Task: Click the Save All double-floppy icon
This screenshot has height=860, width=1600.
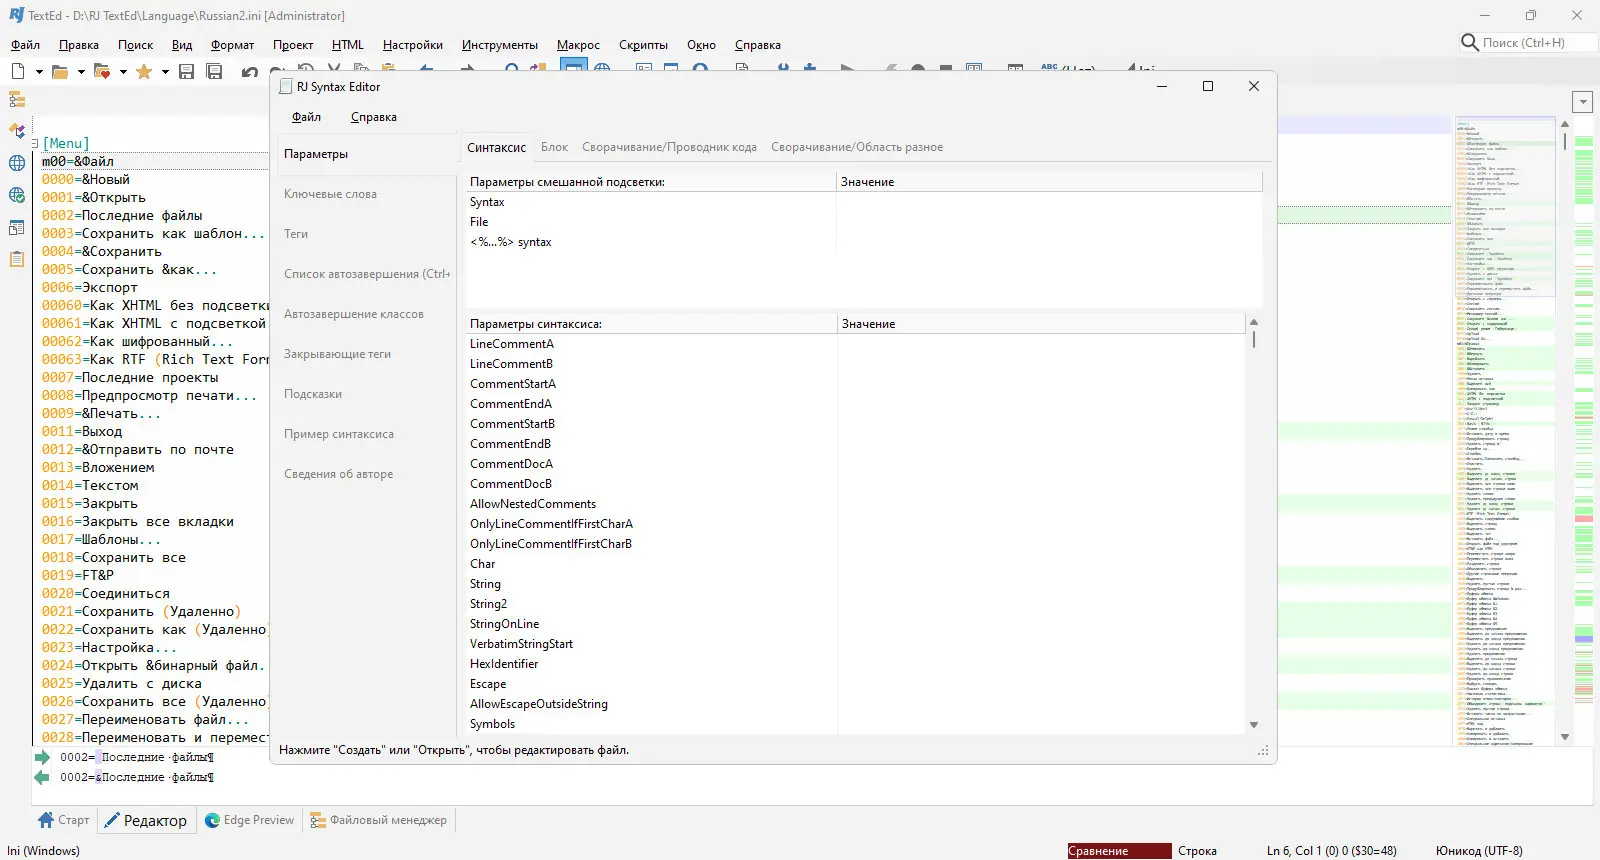Action: [214, 71]
